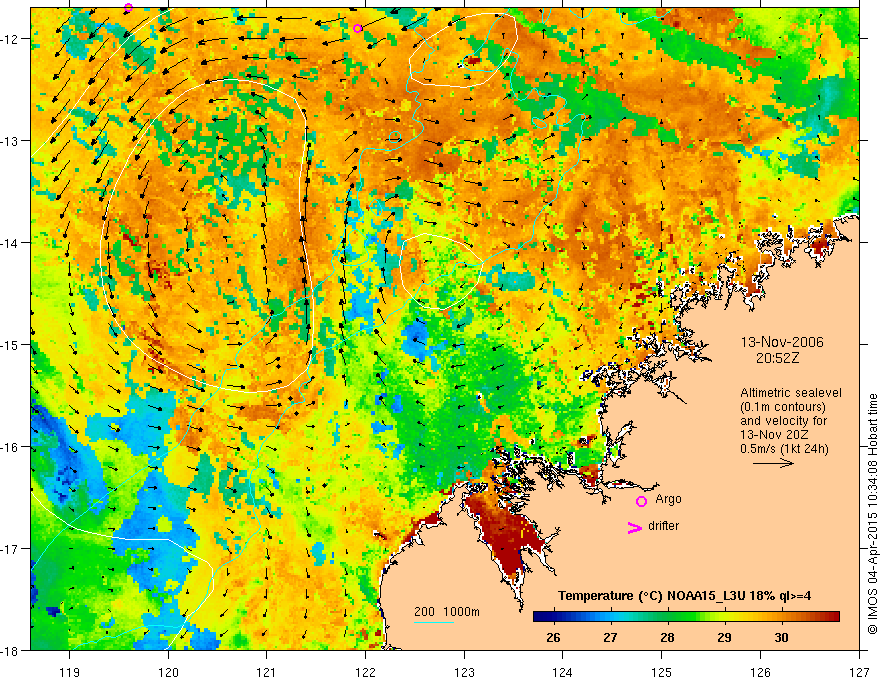
Task: Click the 'Temperature (°C) NOAA15_L3U 18% ql>=4' title
Action: click(684, 596)
